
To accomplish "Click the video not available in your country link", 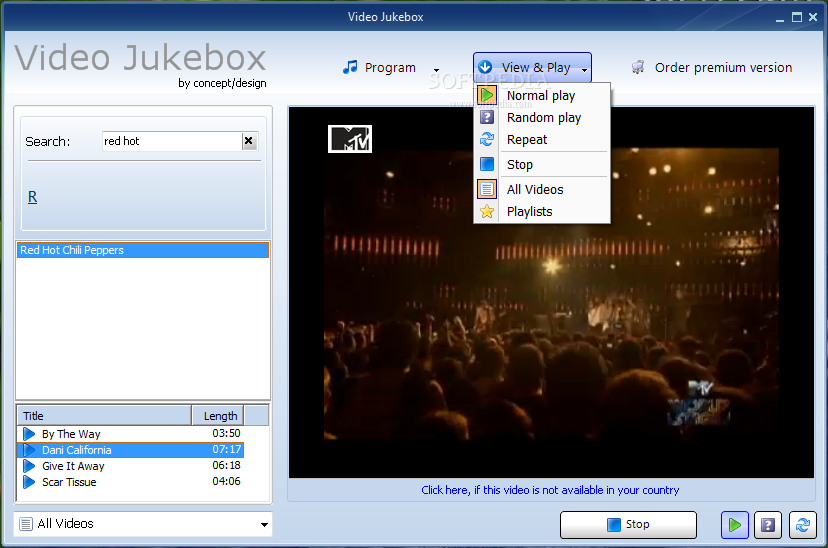I will [550, 490].
